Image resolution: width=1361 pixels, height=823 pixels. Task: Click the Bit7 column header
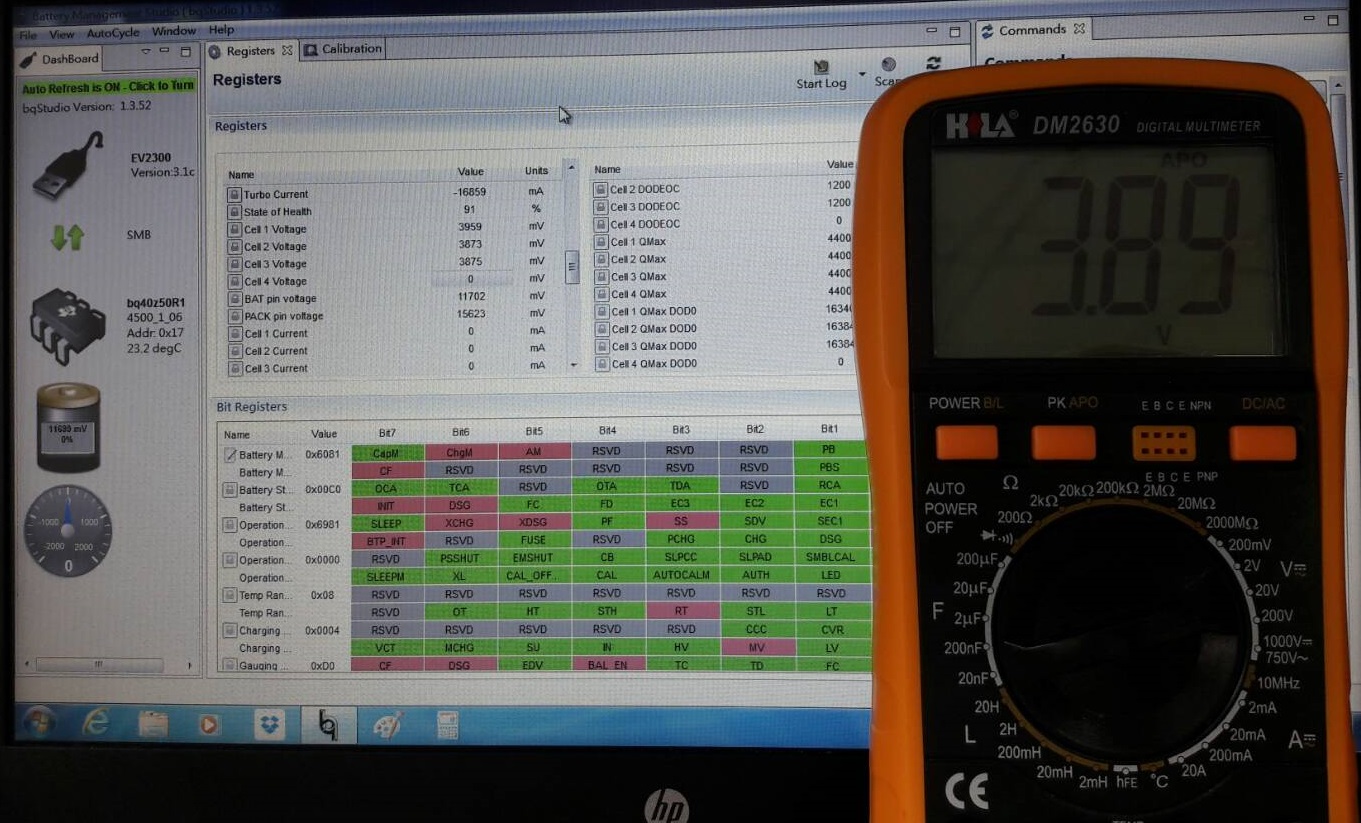pyautogui.click(x=387, y=432)
